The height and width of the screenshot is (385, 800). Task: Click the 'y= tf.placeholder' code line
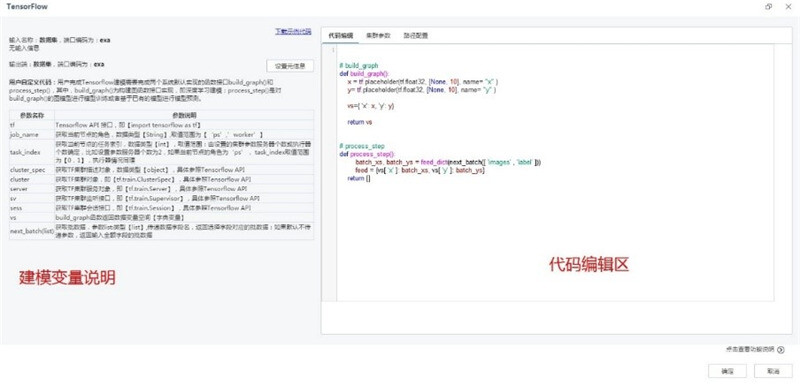pyautogui.click(x=421, y=90)
